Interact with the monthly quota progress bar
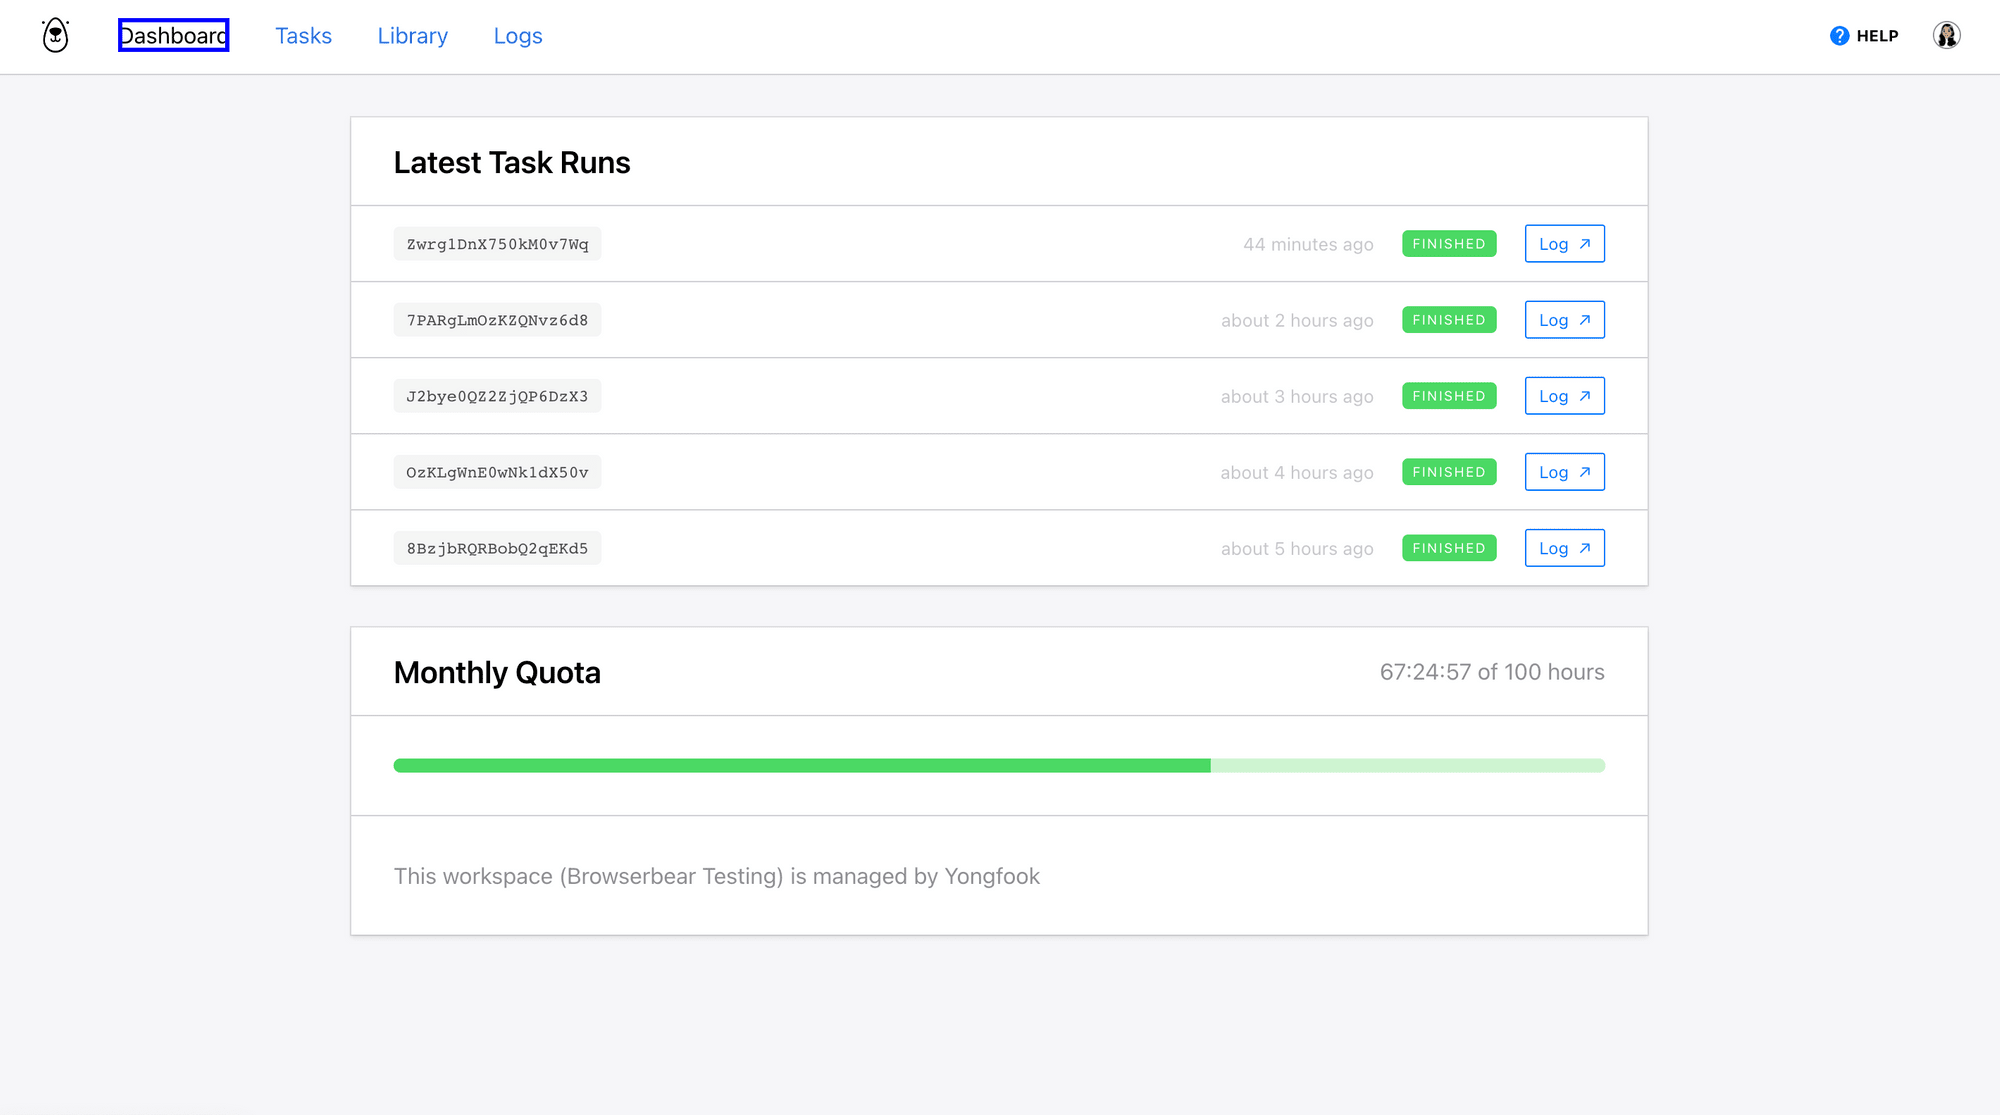 click(x=999, y=765)
